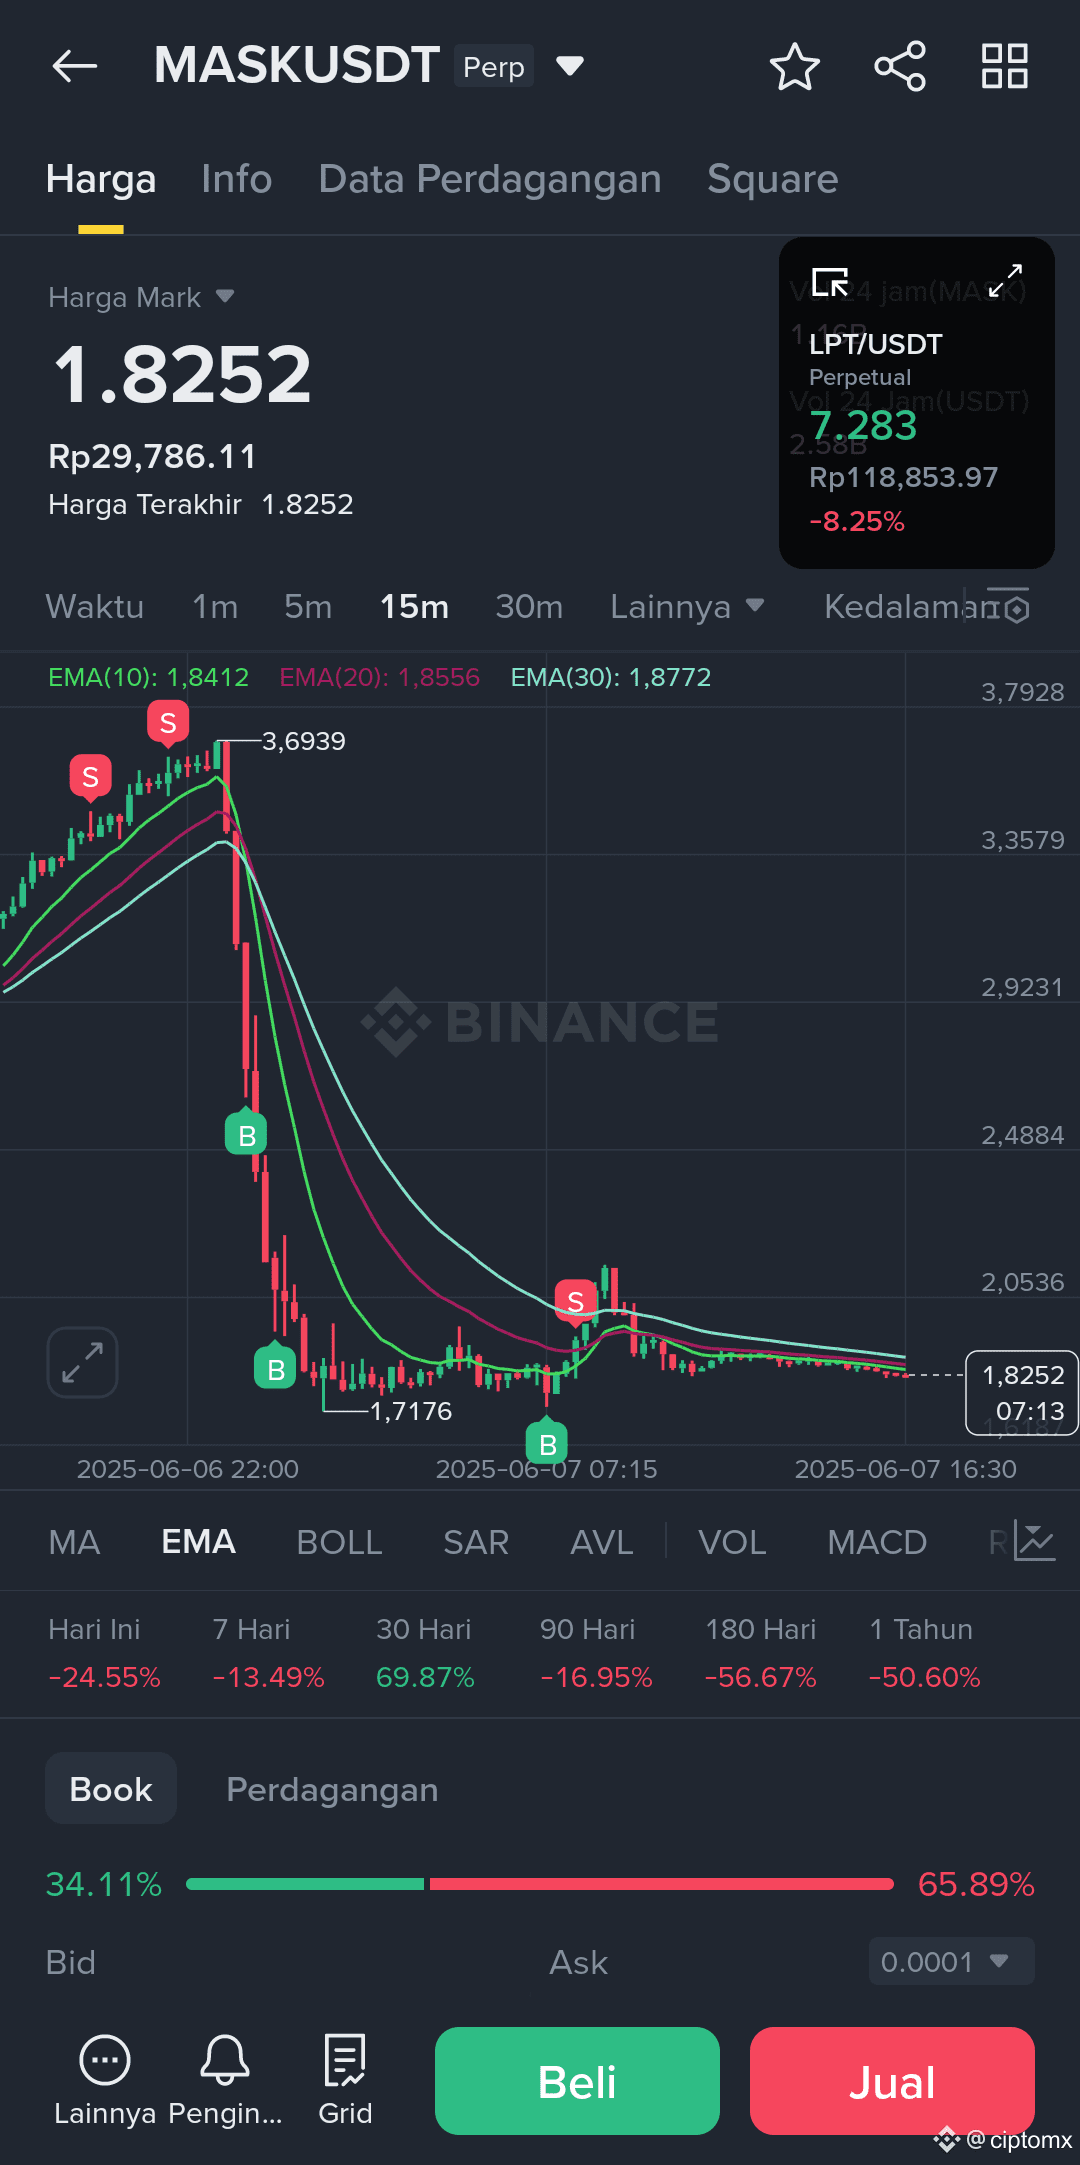Switch to the Perdagangan tab
Image resolution: width=1080 pixels, height=2165 pixels.
[x=332, y=1789]
